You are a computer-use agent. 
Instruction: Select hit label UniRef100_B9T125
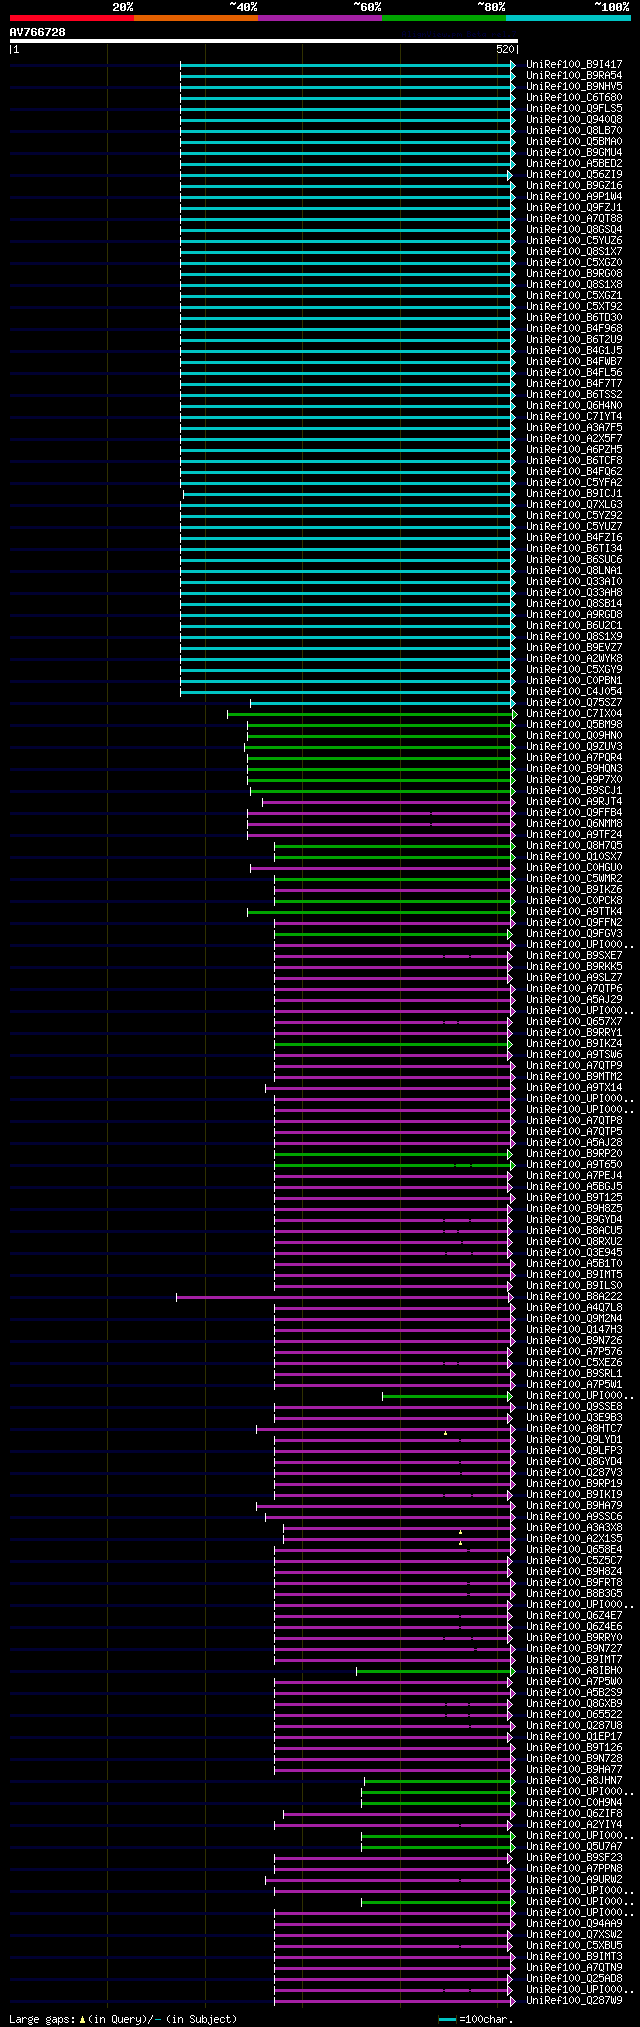click(574, 1197)
